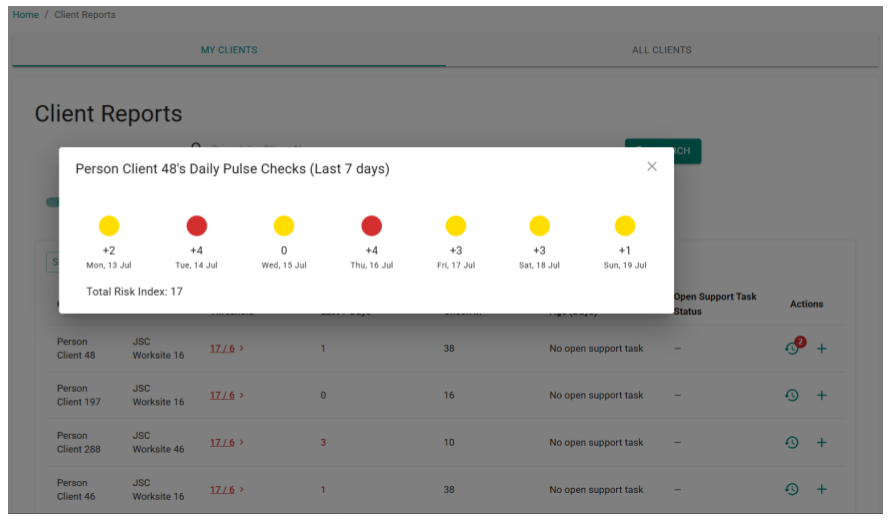Click the partially hidden green search button
890x520 pixels.
click(x=687, y=151)
